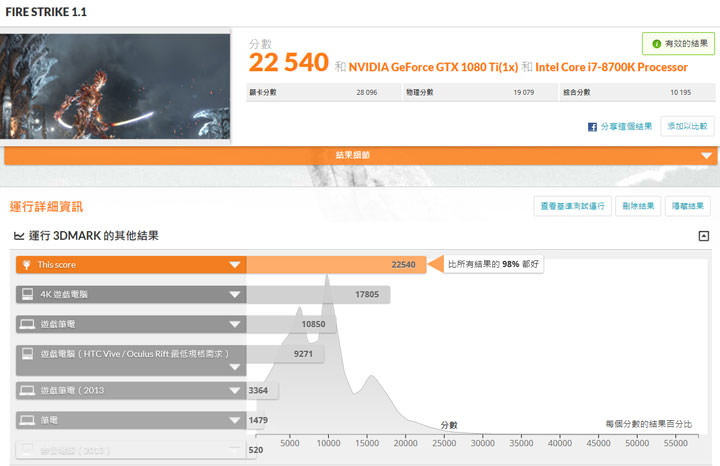This screenshot has width=720, height=466.
Task: Click the trophy icon beside This score
Action: 26,265
